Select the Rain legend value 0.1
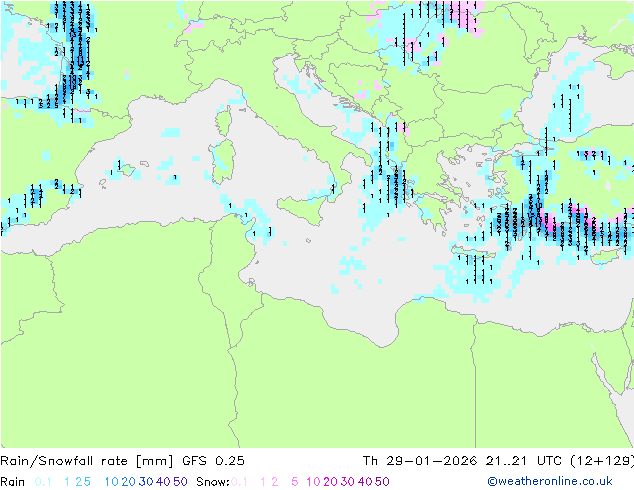 (x=43, y=482)
